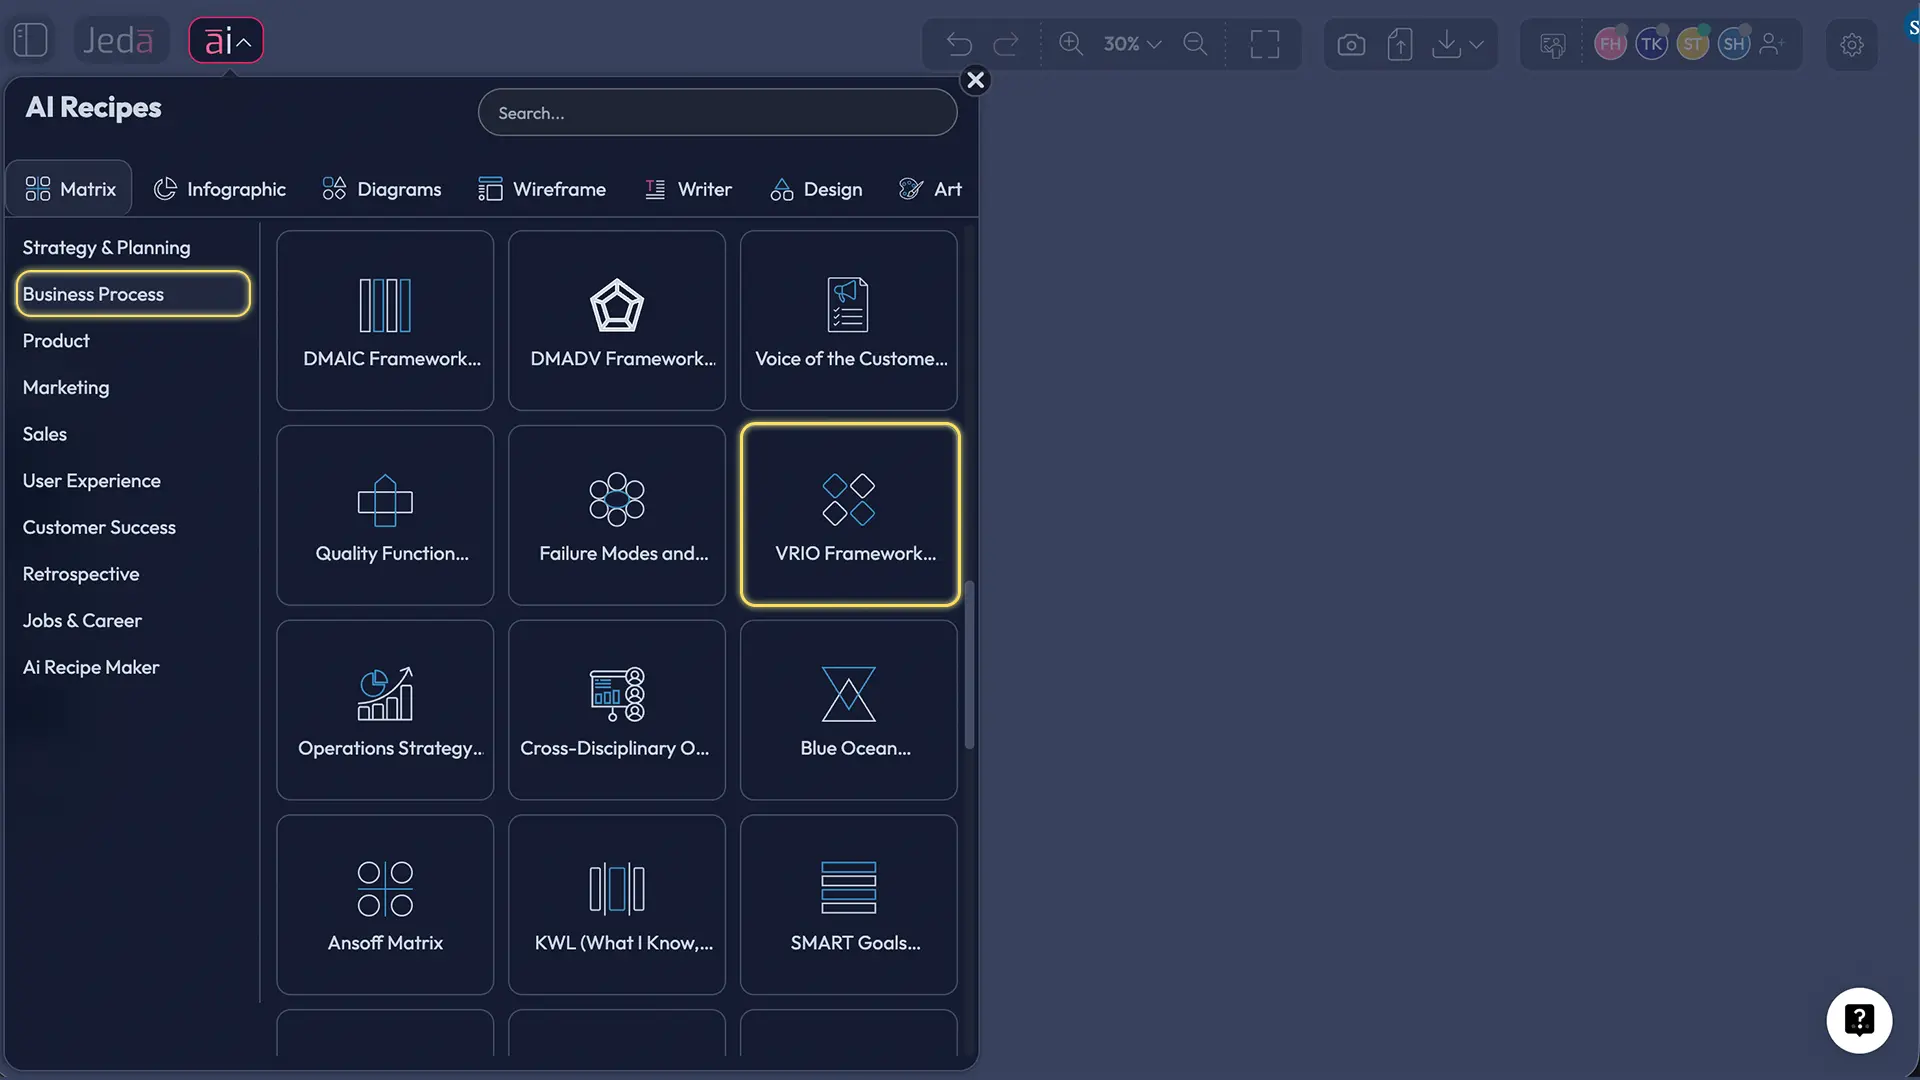Viewport: 1920px width, 1080px height.
Task: Switch to the Infographic tab
Action: (x=220, y=189)
